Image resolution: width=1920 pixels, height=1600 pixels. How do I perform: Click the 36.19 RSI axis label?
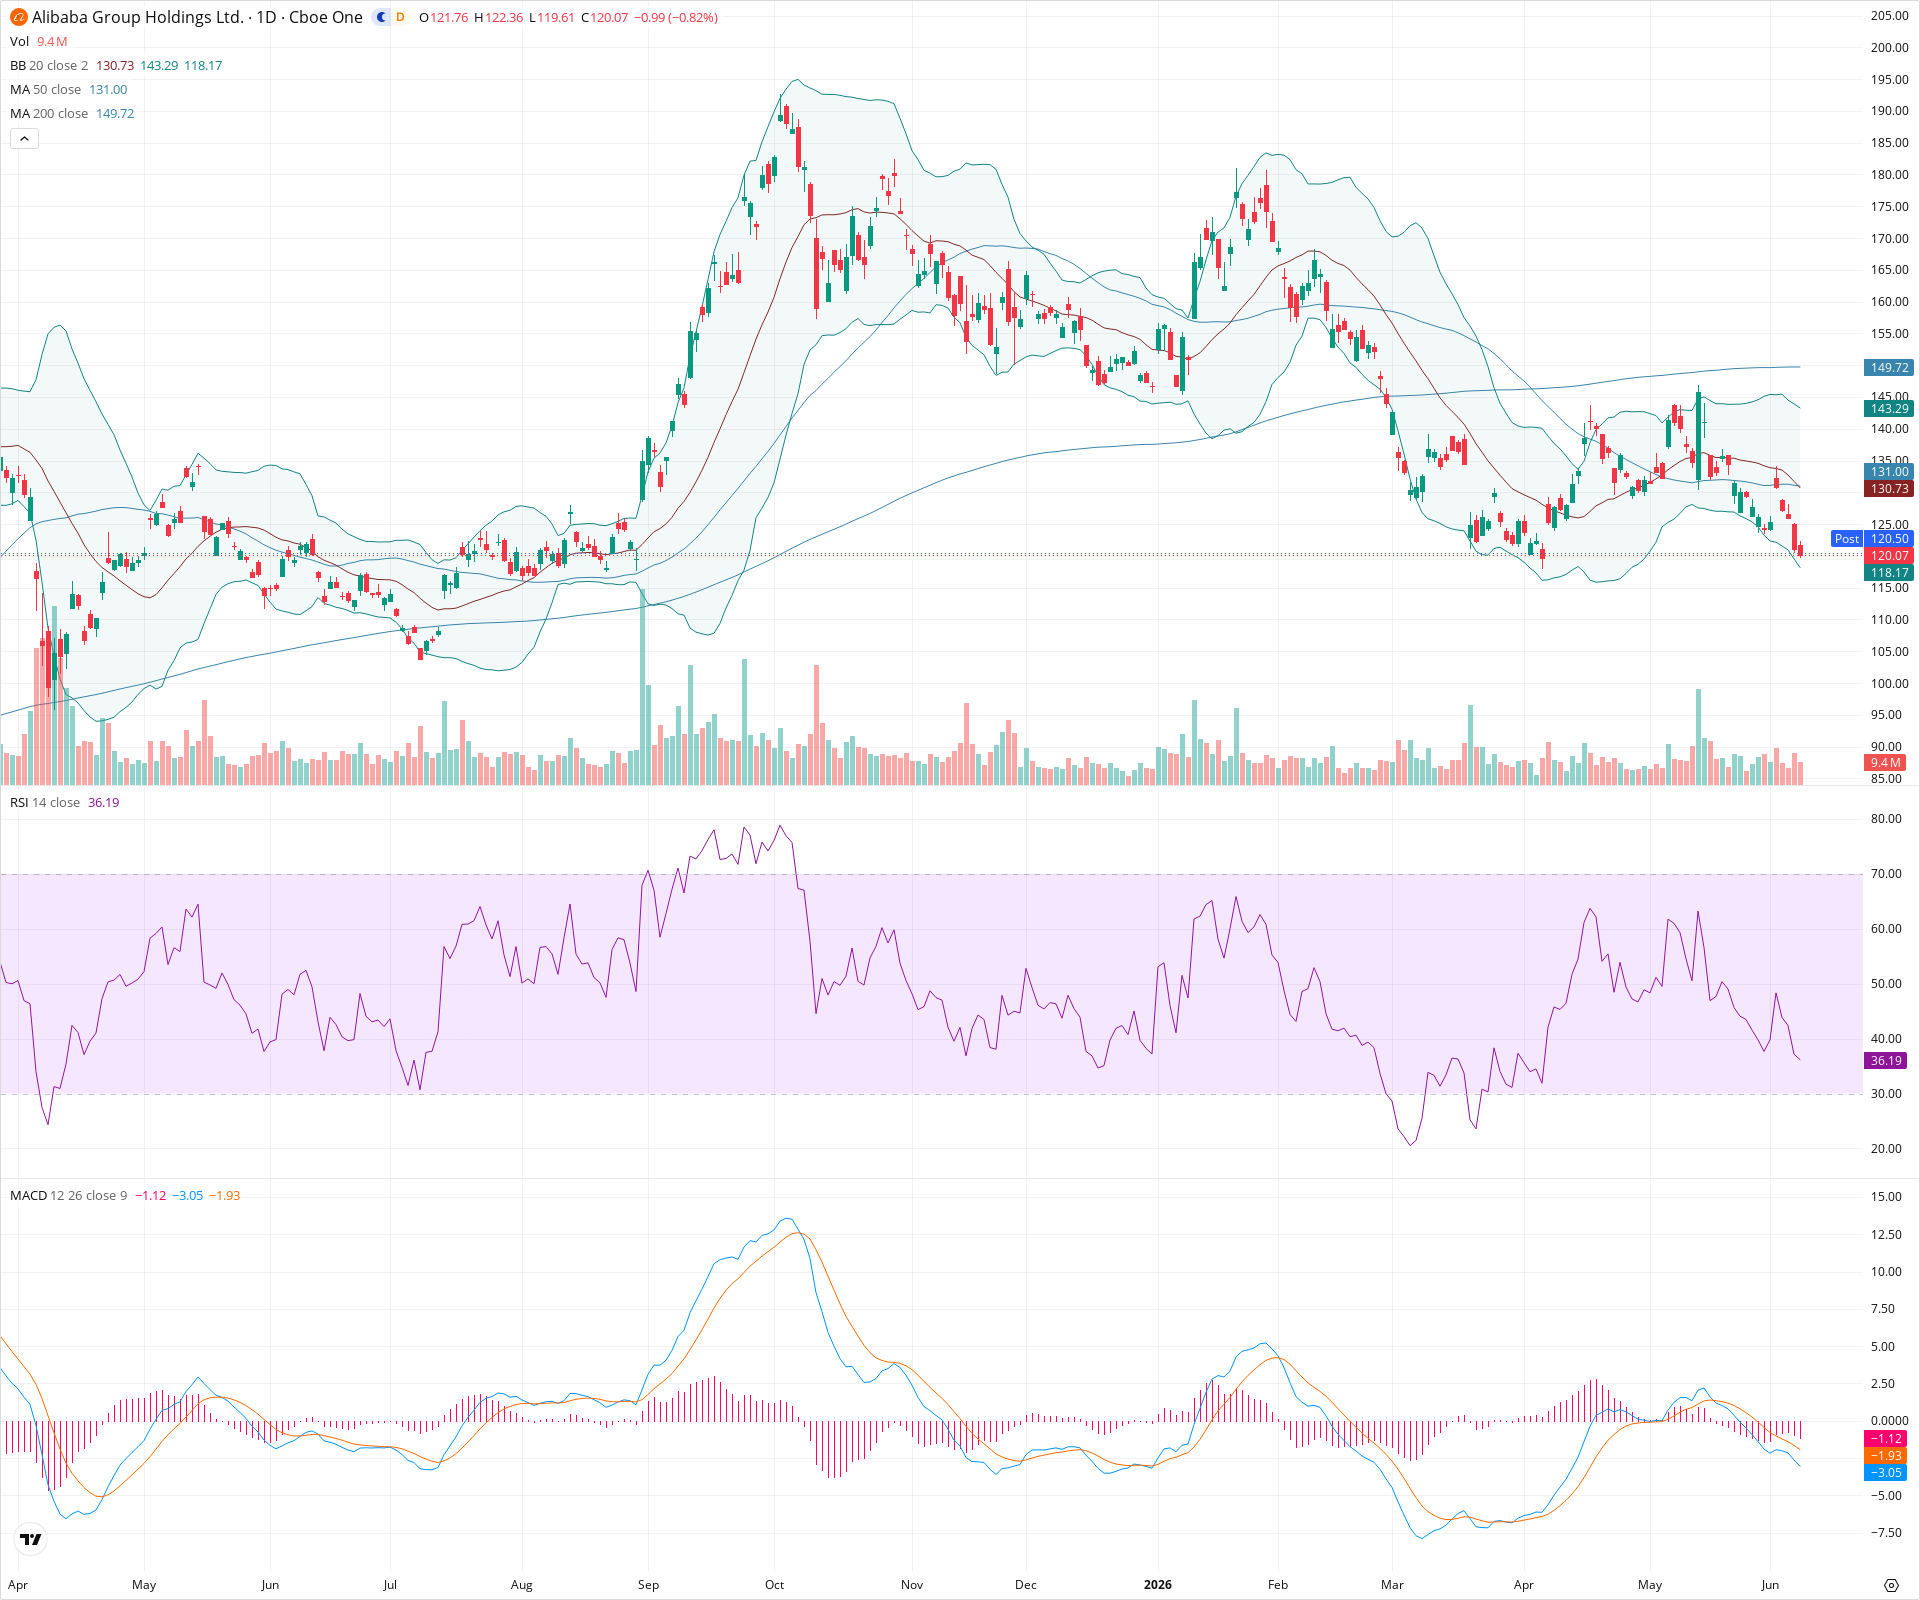[x=1886, y=1061]
